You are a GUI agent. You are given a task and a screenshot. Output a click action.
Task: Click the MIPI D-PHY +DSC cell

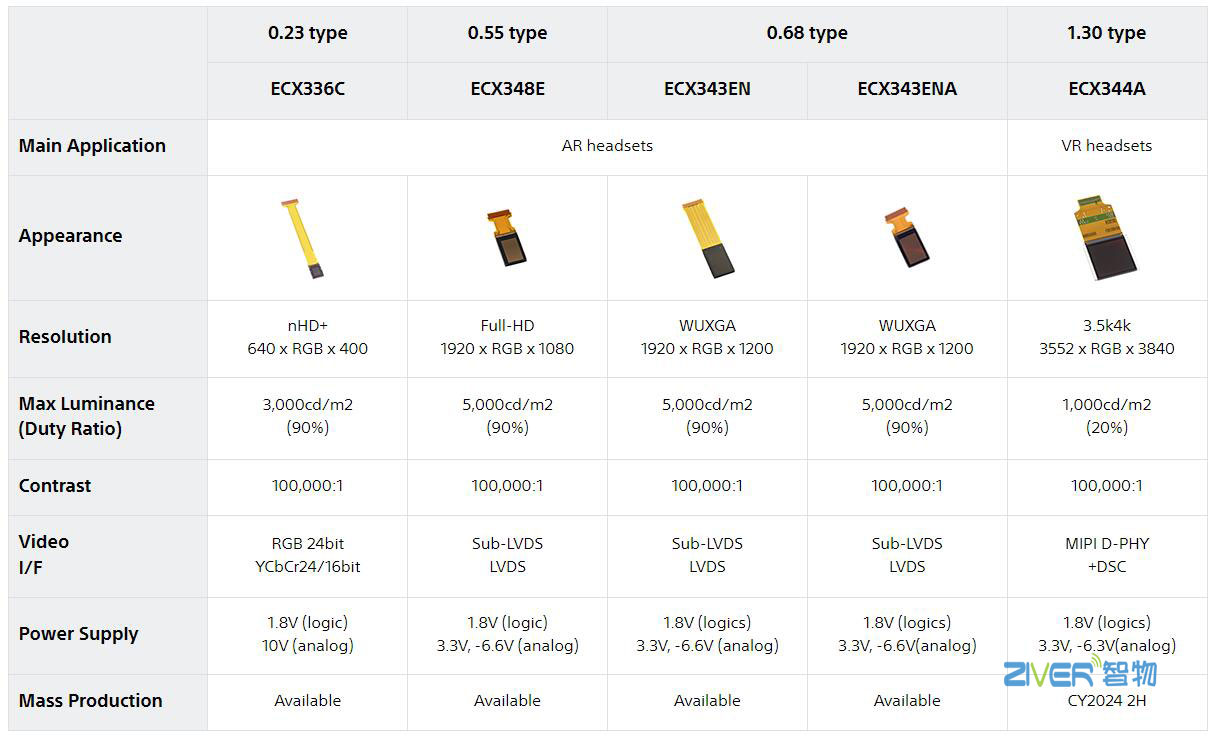coord(1106,555)
